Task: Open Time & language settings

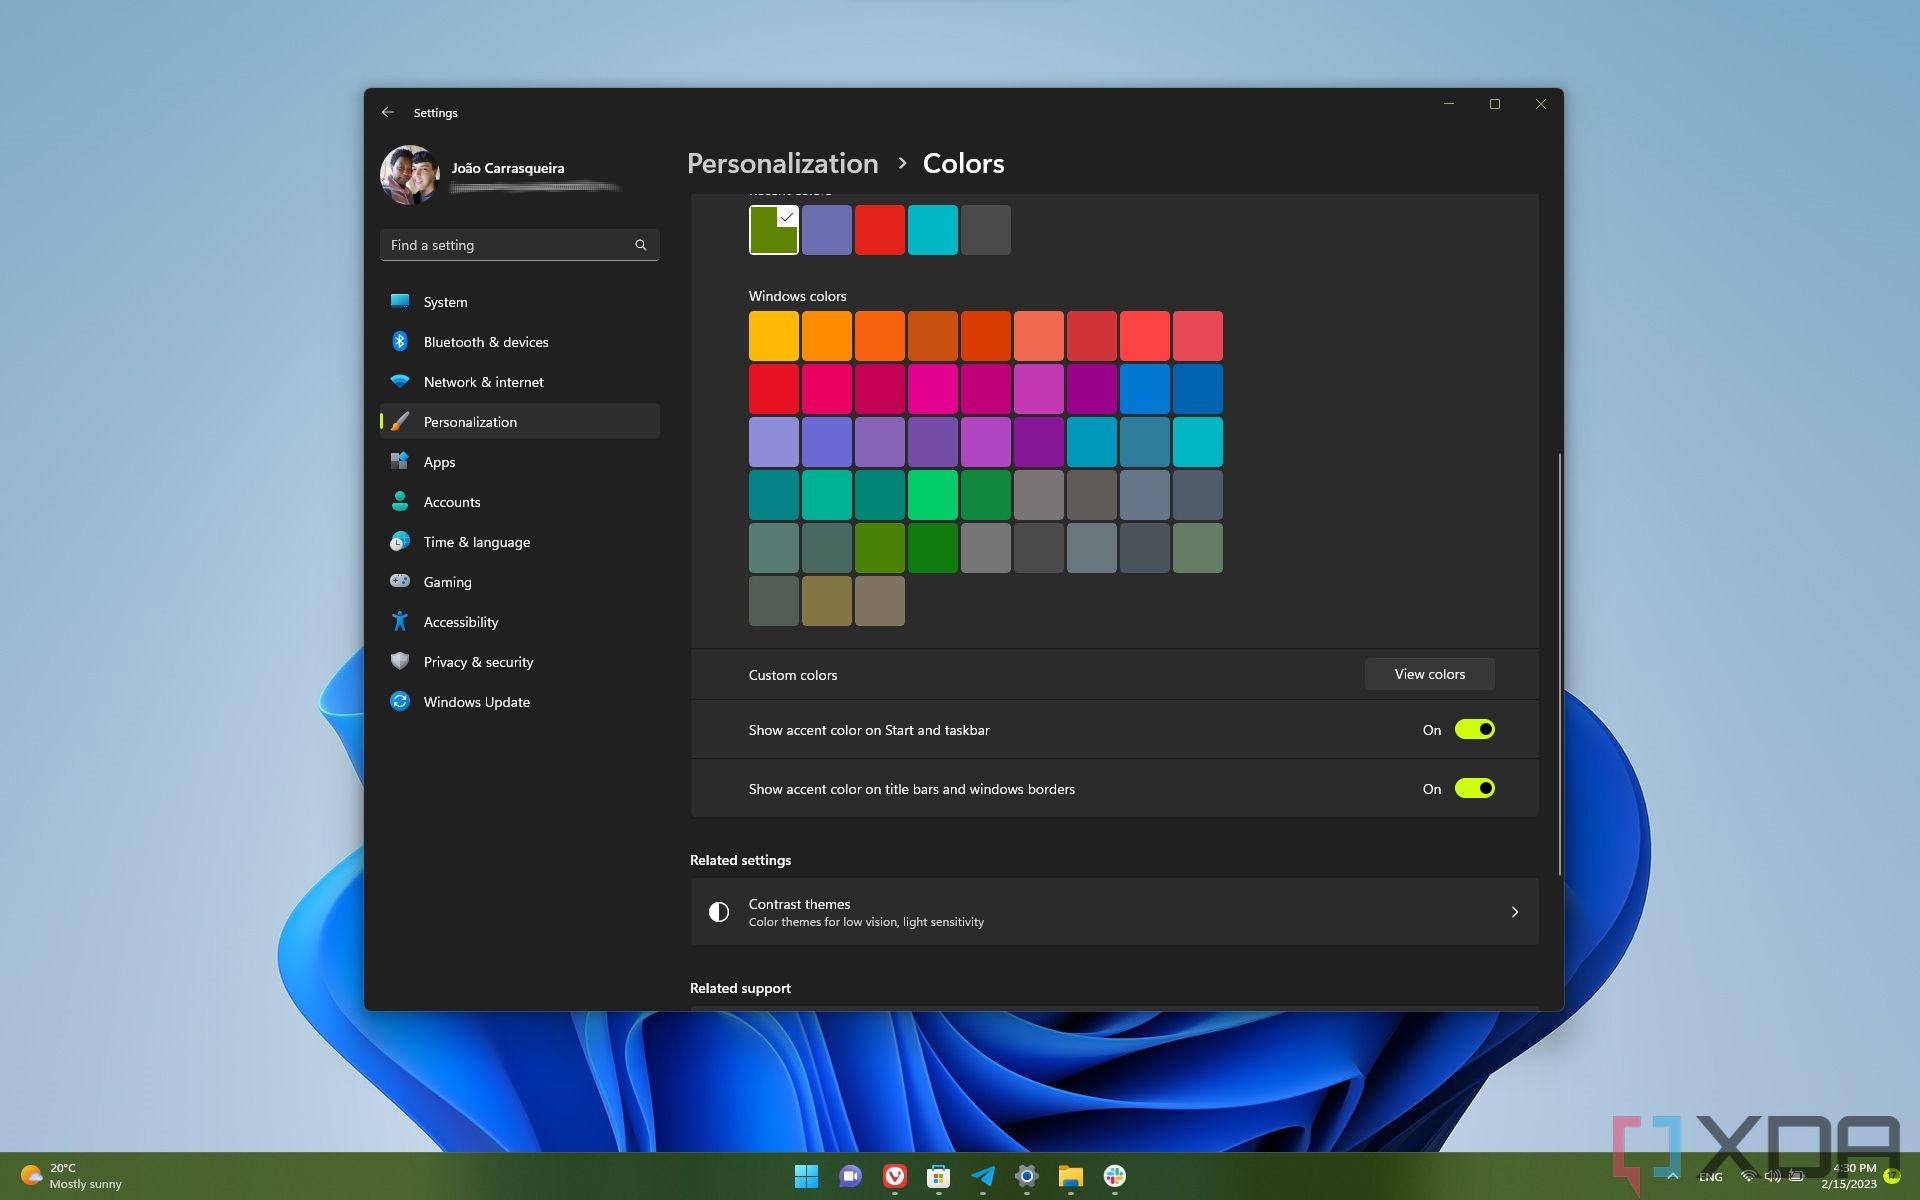Action: pos(520,541)
